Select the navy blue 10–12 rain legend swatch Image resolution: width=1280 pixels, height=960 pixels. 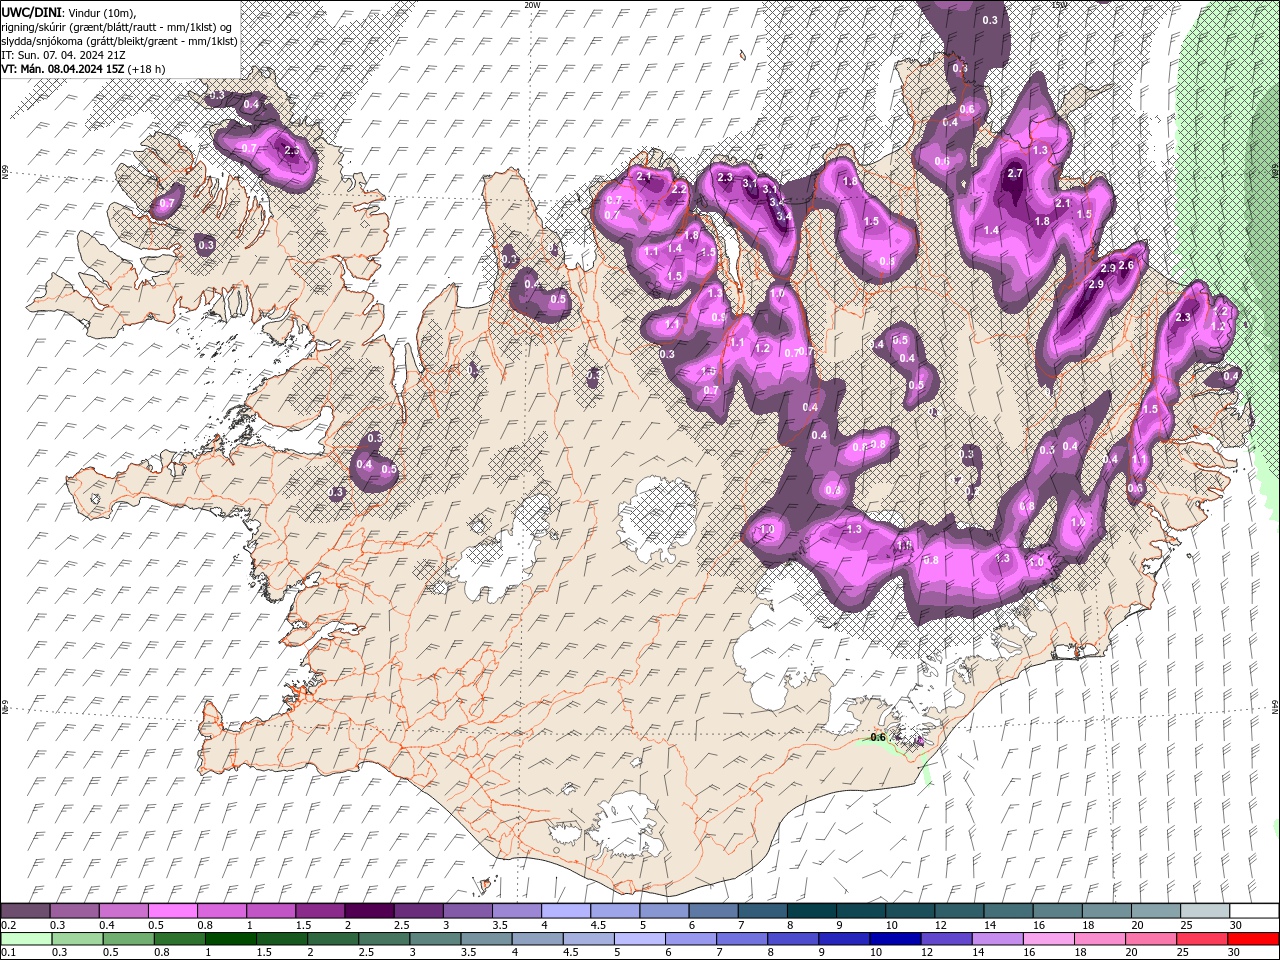(x=894, y=939)
